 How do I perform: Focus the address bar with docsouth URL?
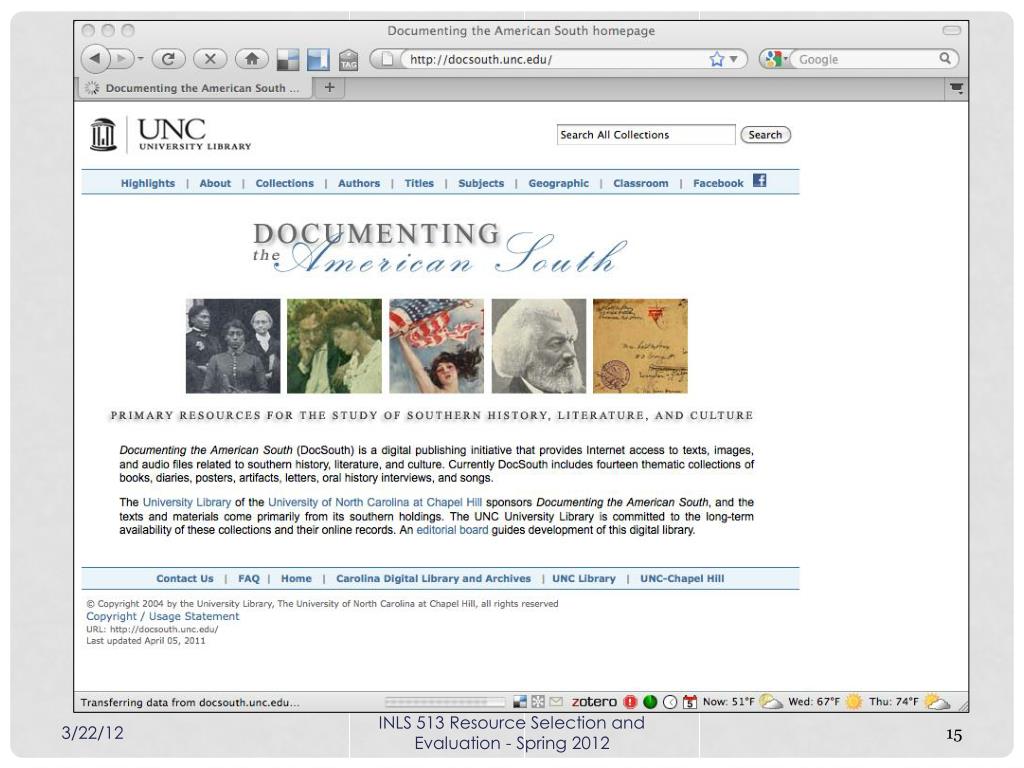(555, 59)
